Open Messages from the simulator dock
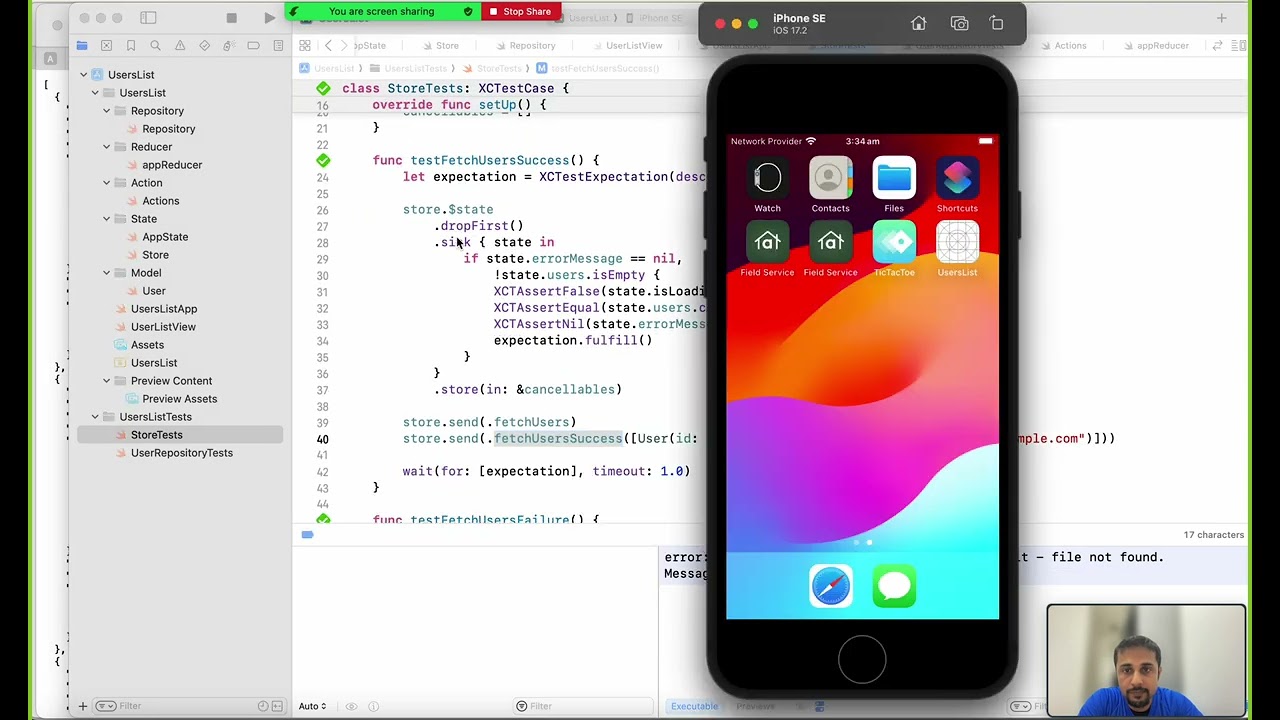Screen dimensions: 1280x720 pyautogui.click(x=894, y=586)
